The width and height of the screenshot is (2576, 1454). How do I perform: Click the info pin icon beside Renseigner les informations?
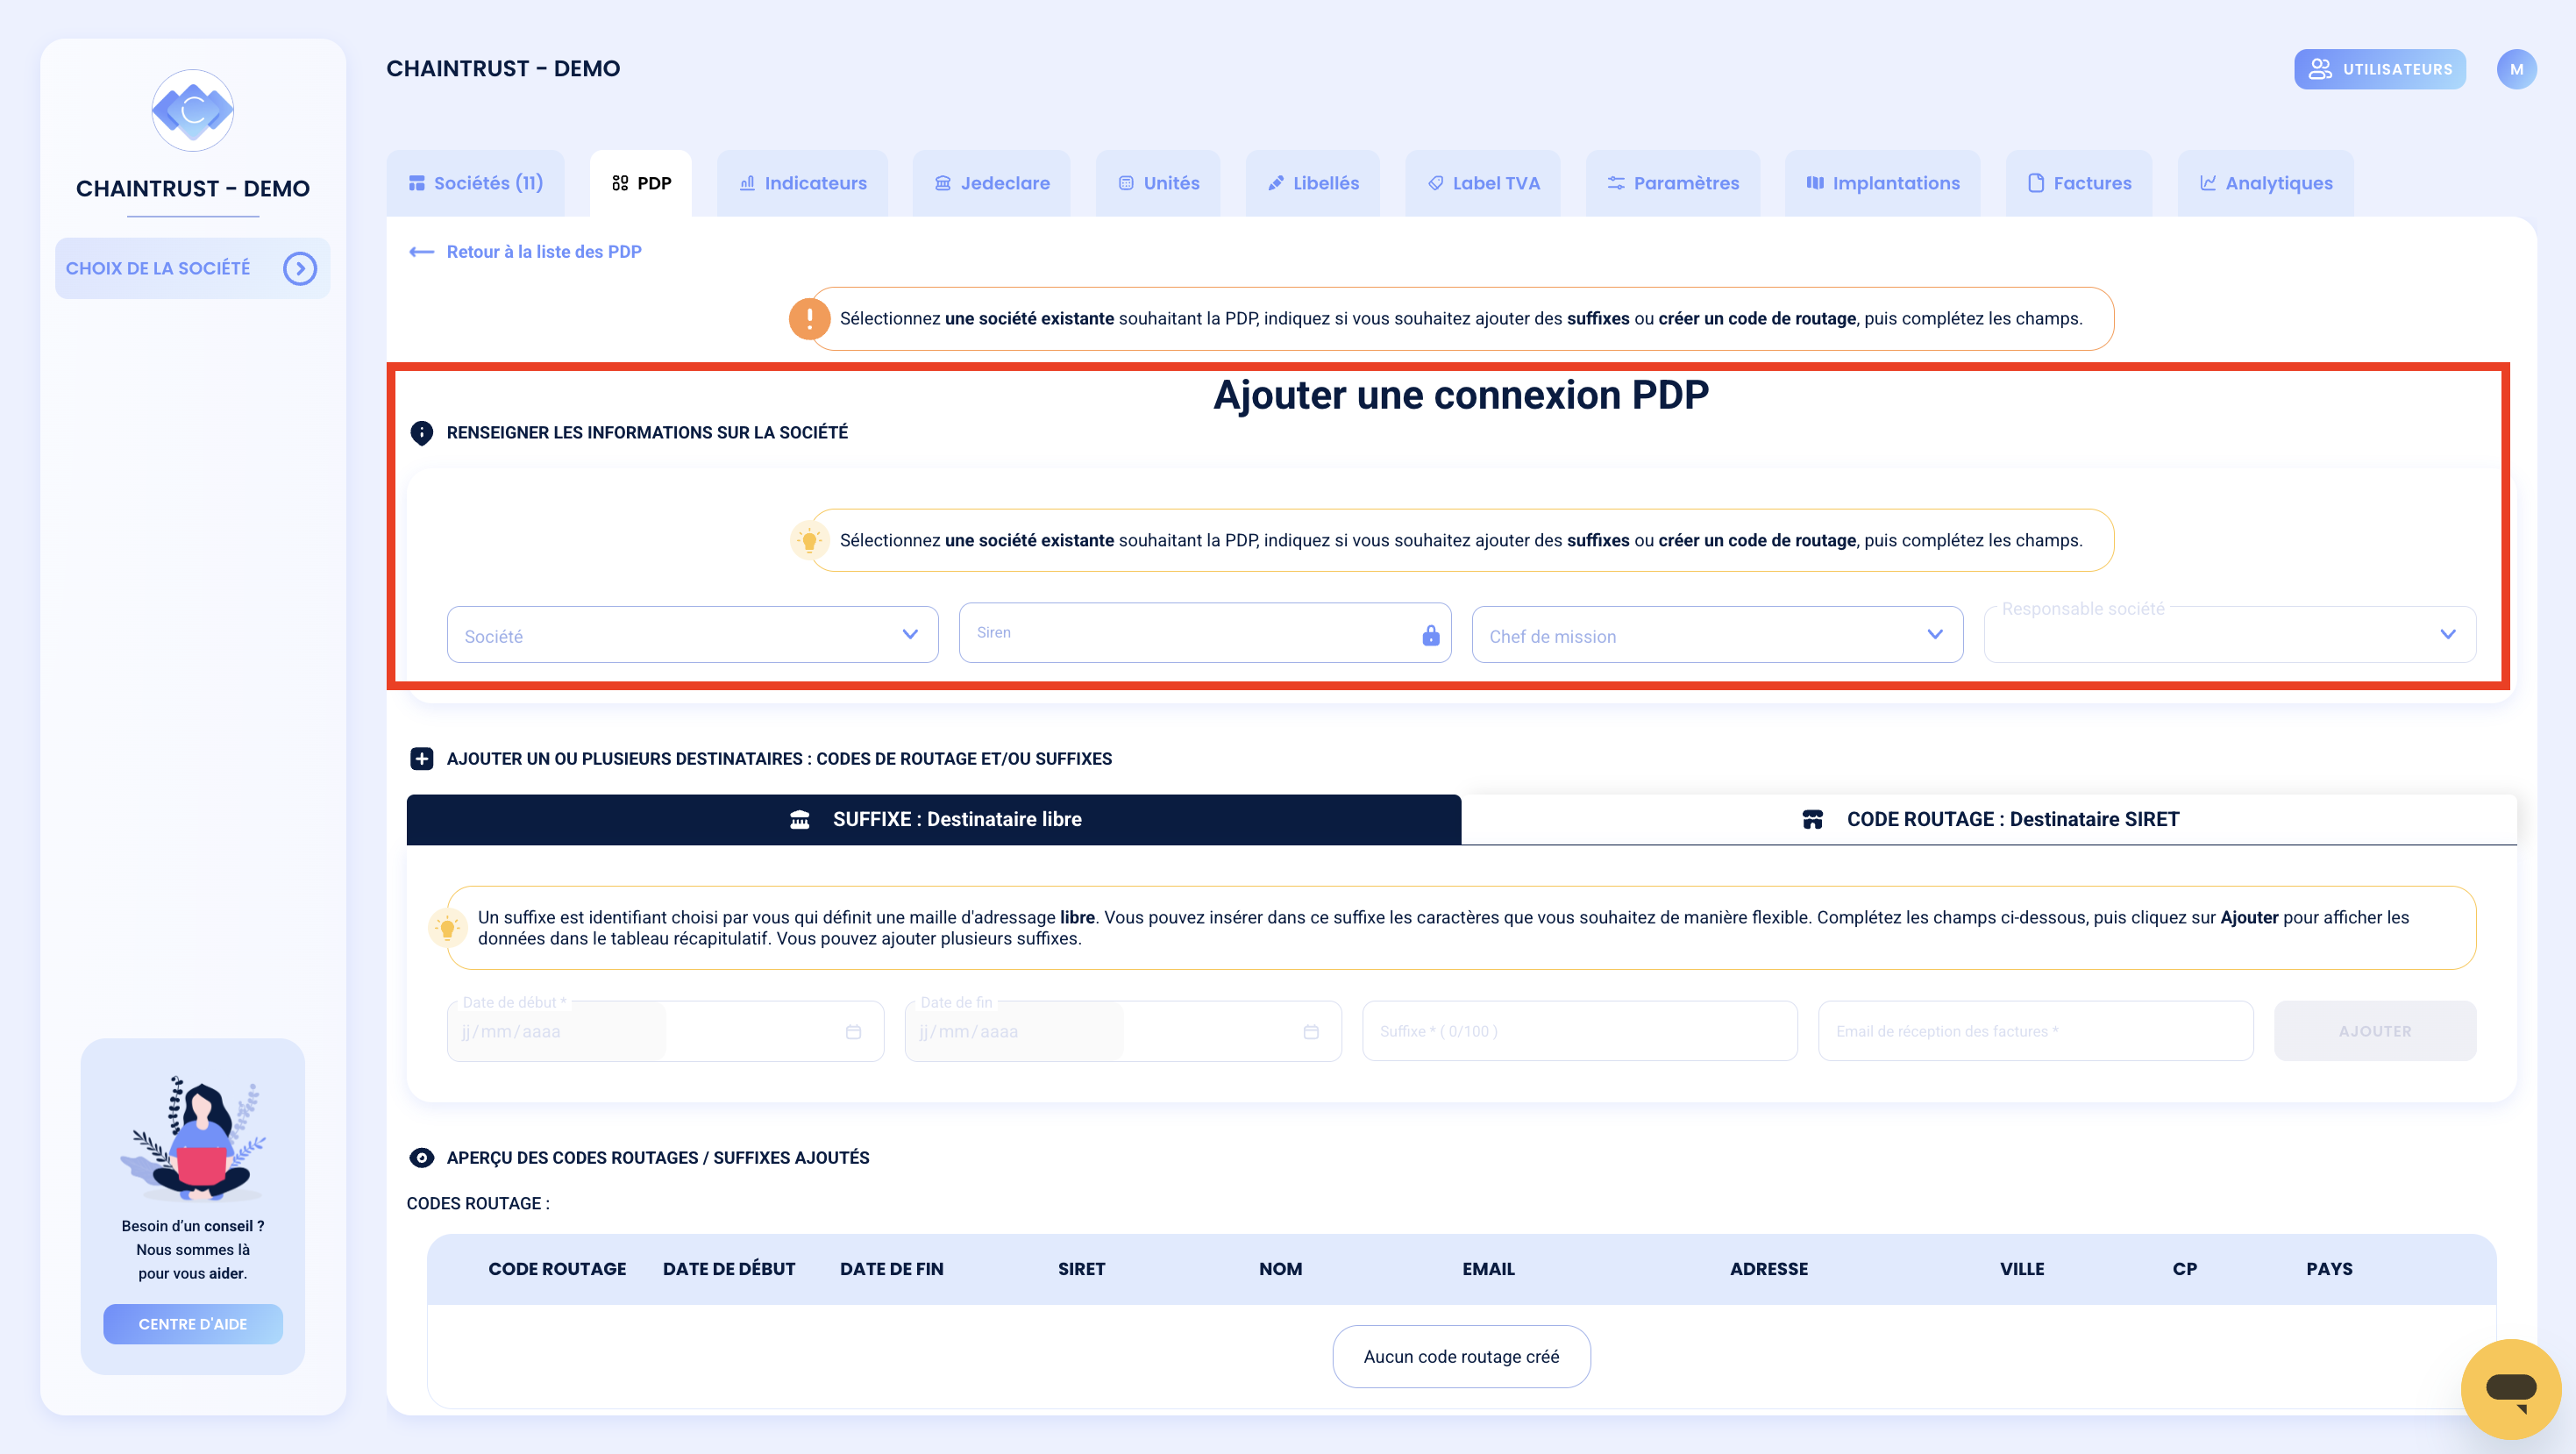click(x=422, y=433)
